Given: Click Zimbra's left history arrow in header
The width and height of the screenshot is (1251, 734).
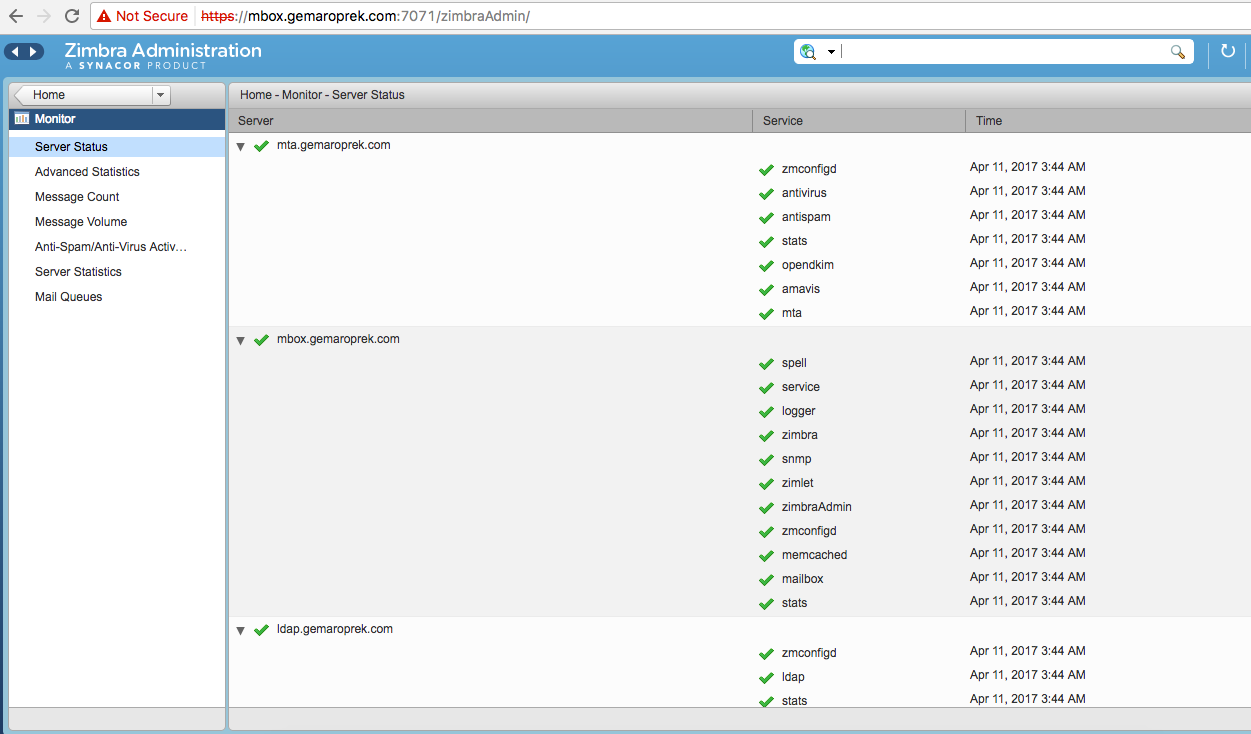Looking at the screenshot, I should point(15,52).
